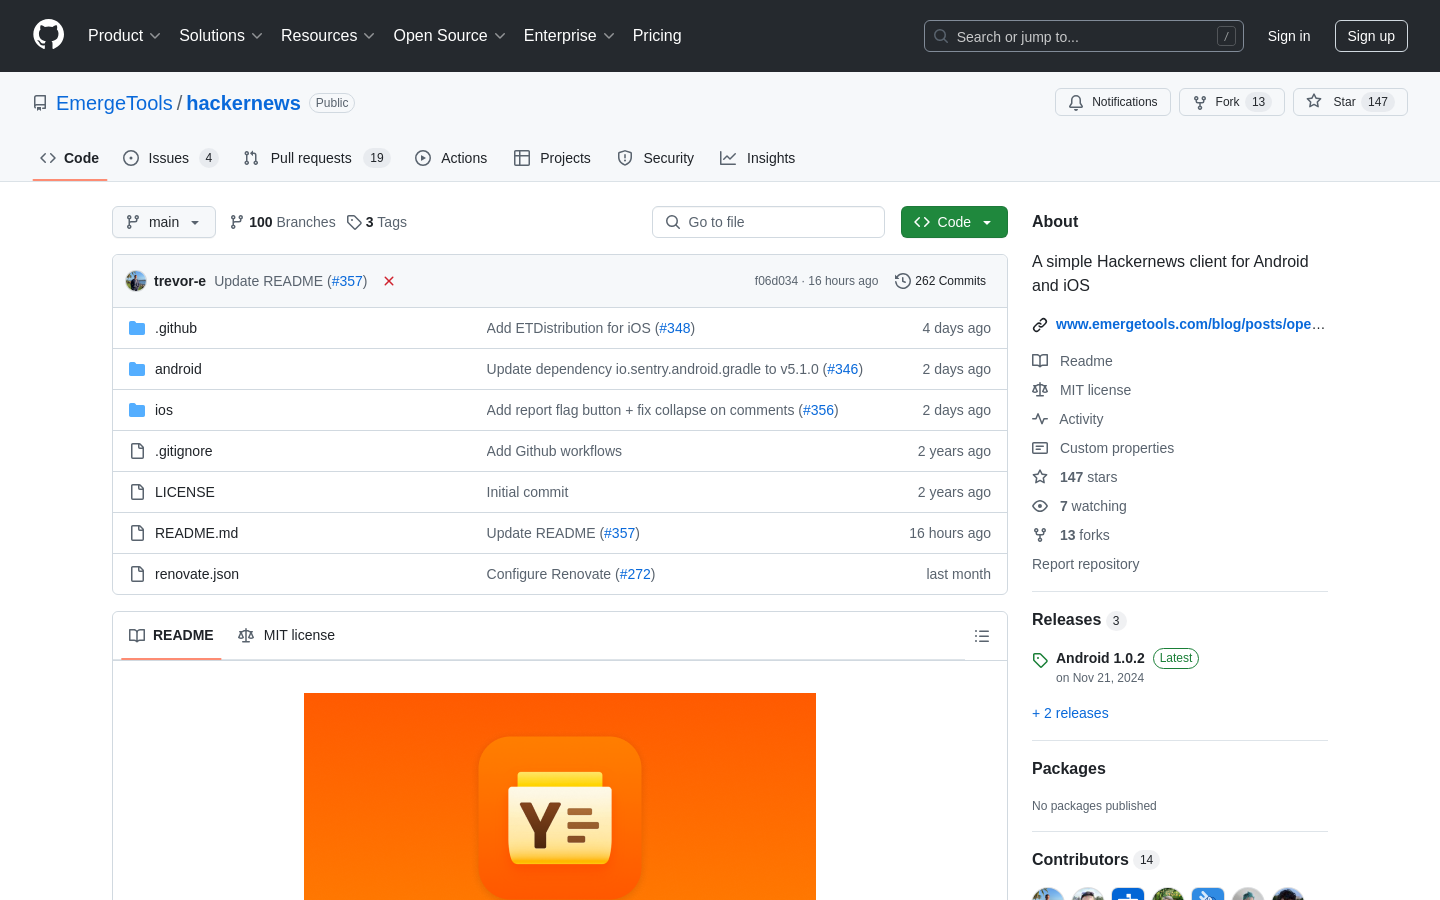Click the tag icon beside Android 1.0.2
This screenshot has height=900, width=1440.
coord(1040,660)
